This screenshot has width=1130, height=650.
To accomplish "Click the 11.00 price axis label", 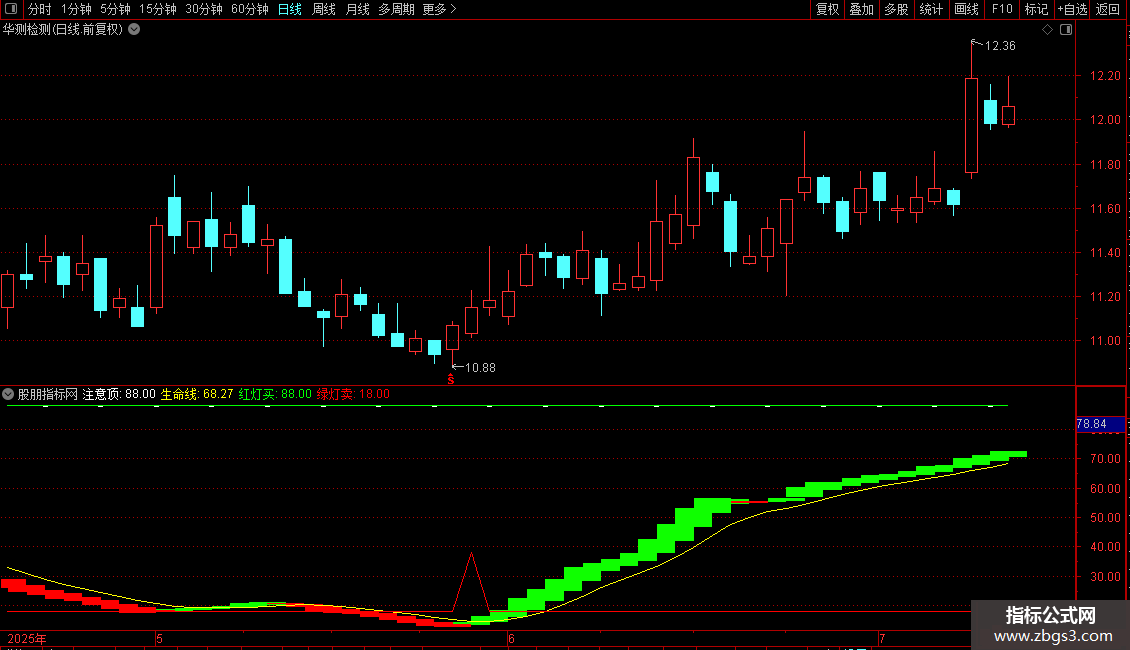I will point(1105,341).
